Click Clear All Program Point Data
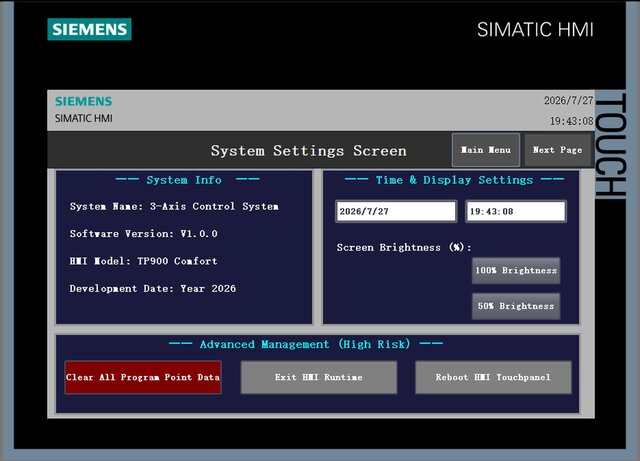This screenshot has height=461, width=640. pos(143,377)
